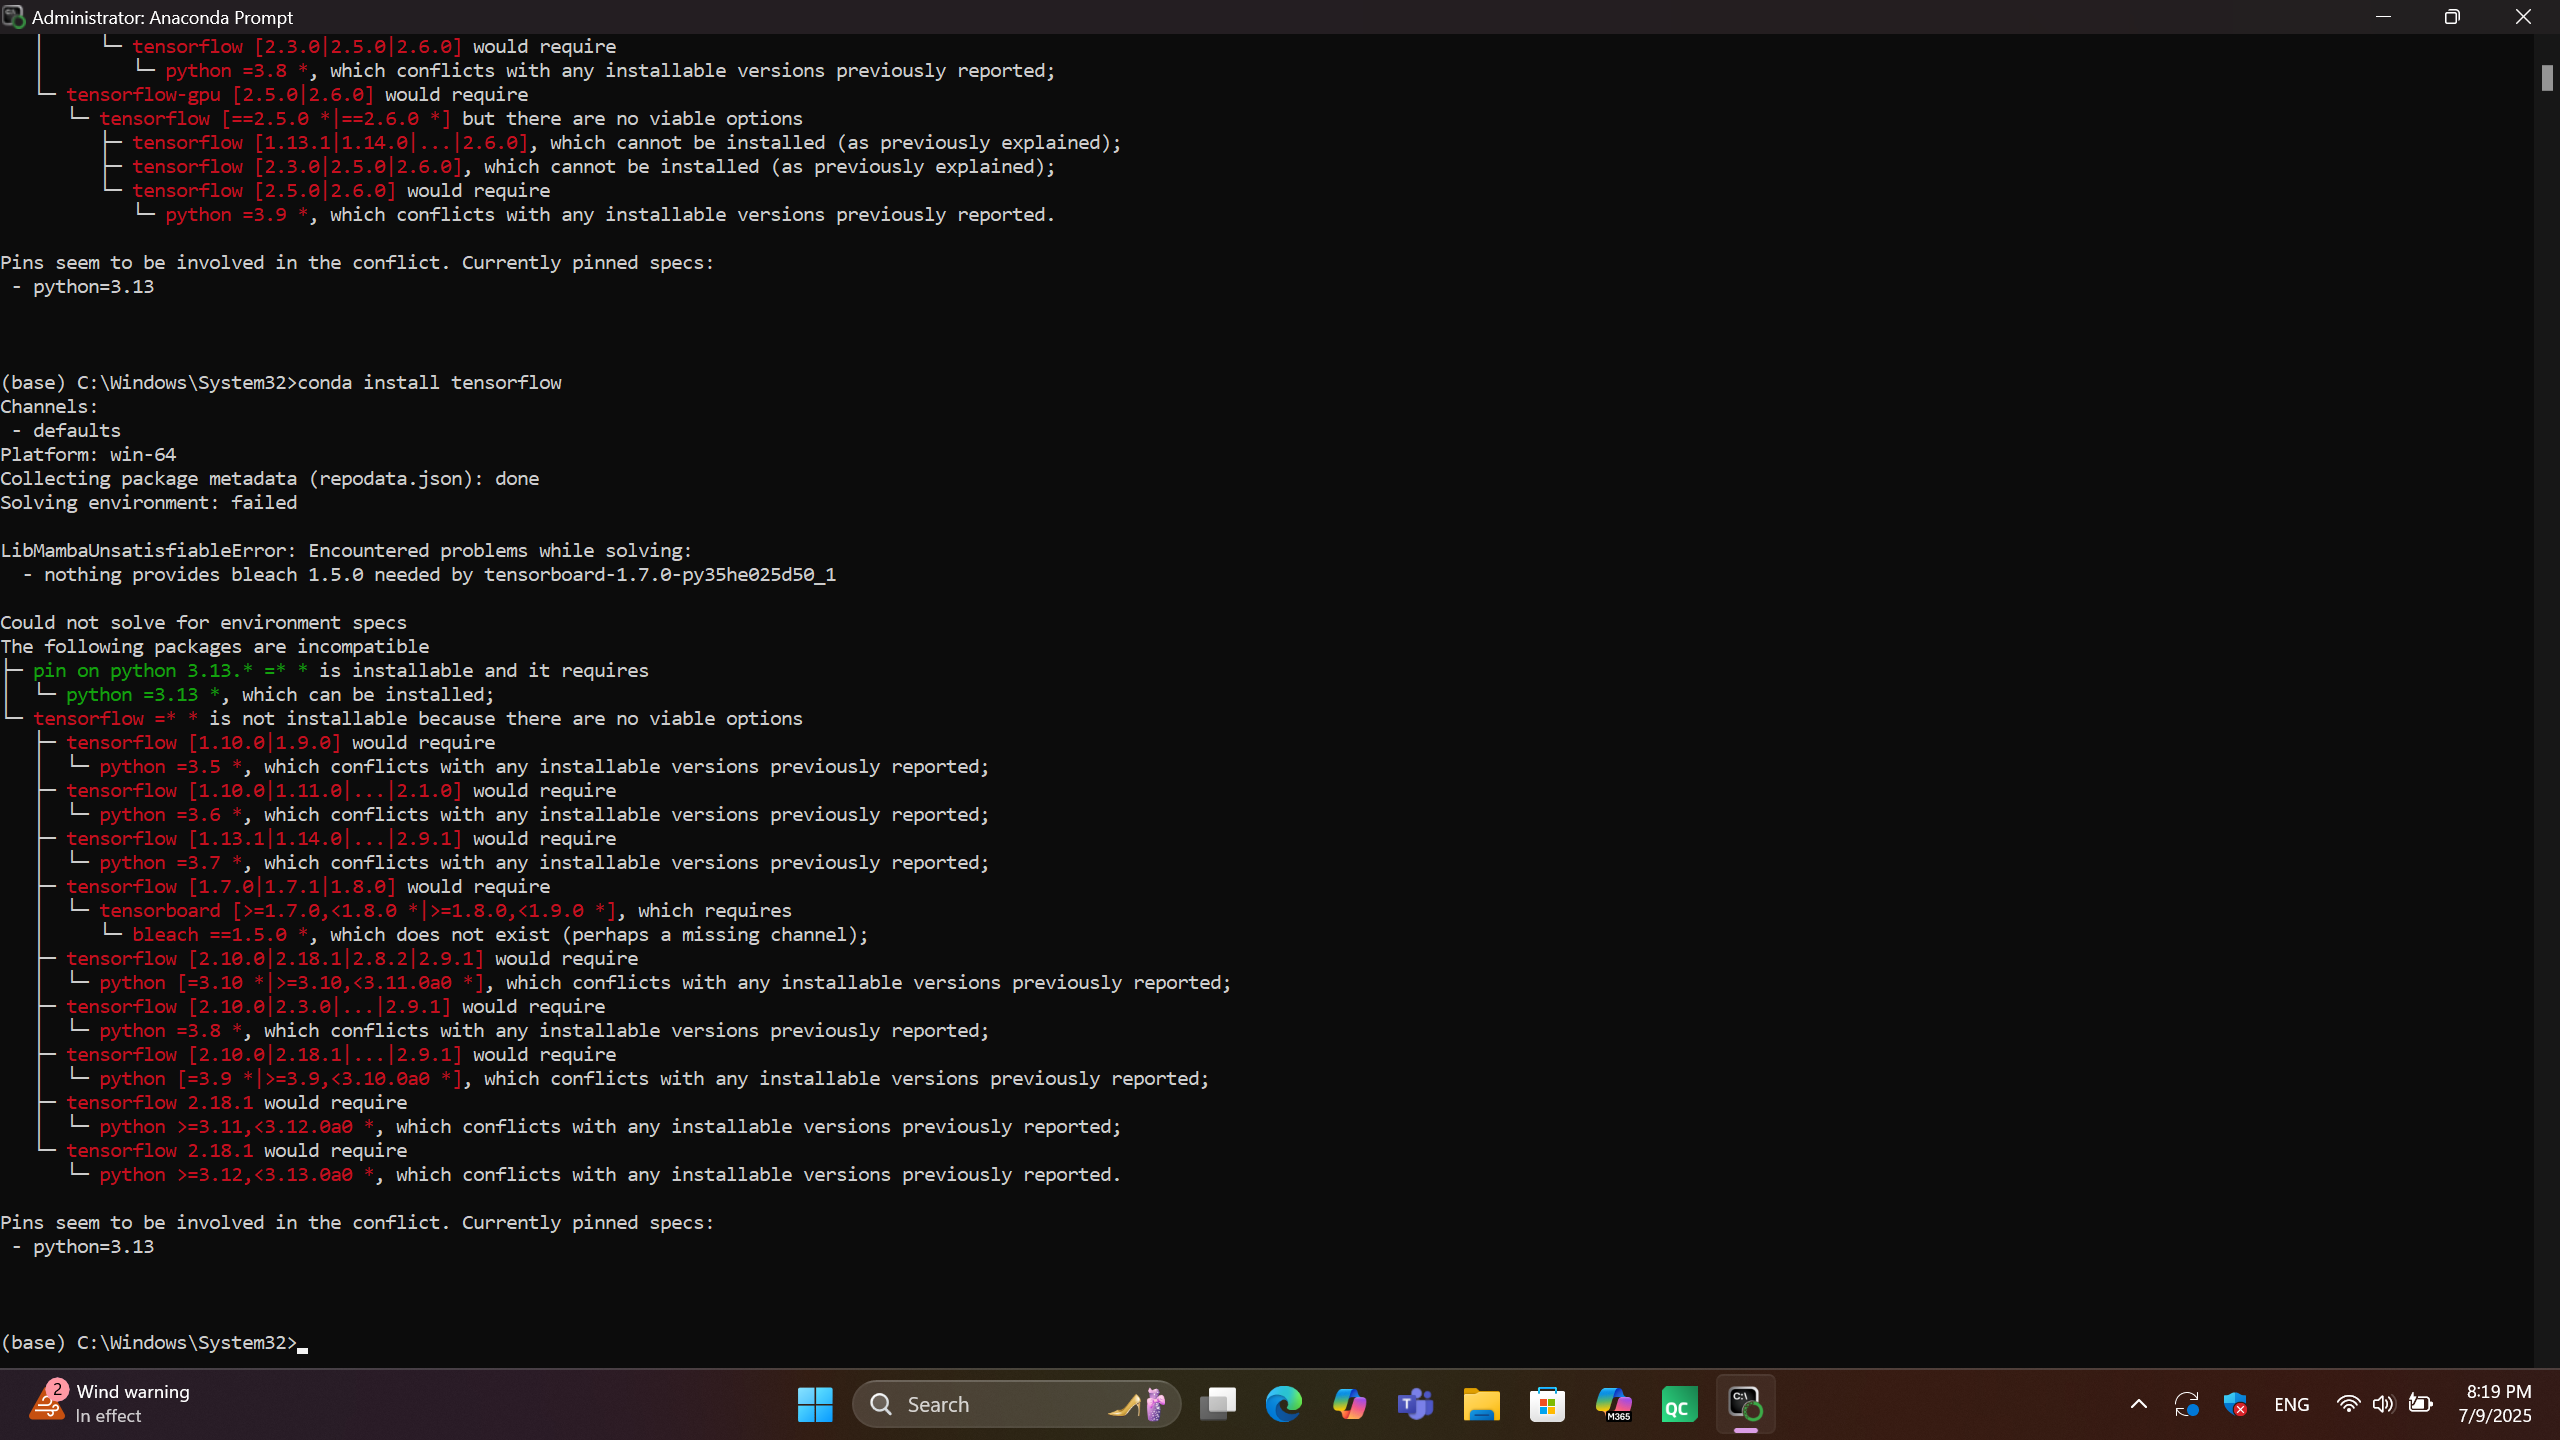Open Windows Security tray icon
This screenshot has width=2560, height=1440.
2235,1404
